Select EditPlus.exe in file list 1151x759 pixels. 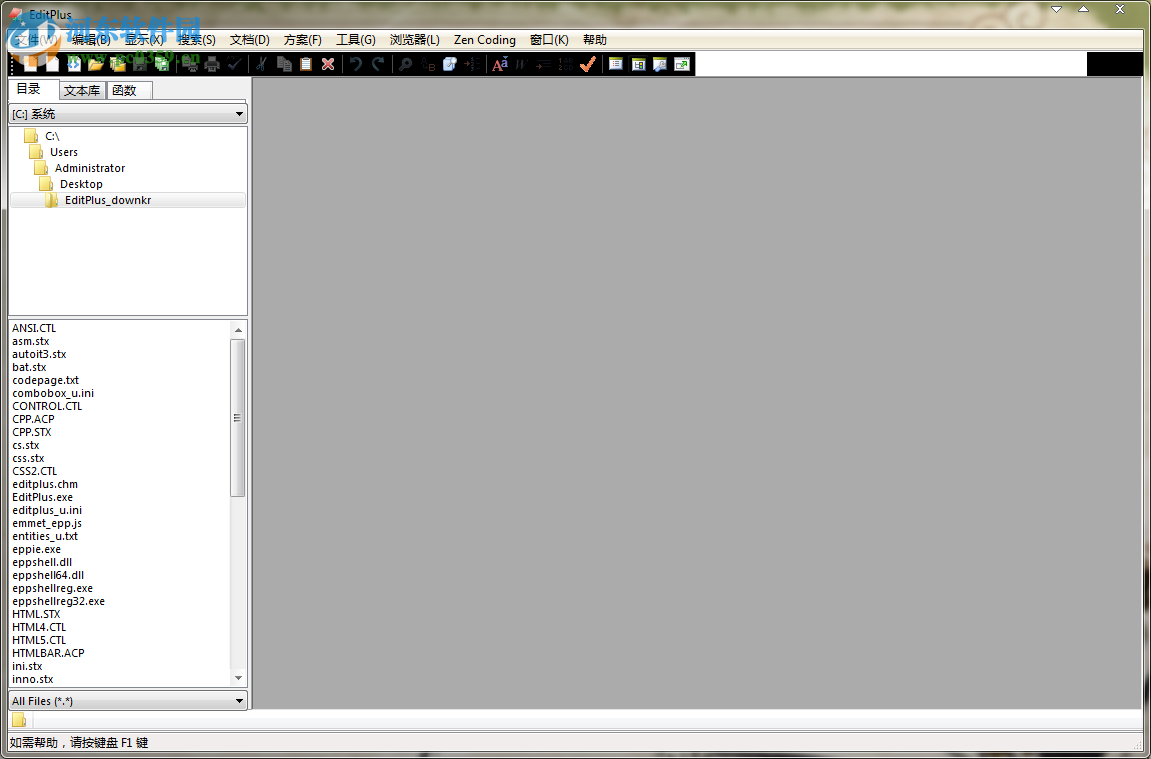point(43,497)
